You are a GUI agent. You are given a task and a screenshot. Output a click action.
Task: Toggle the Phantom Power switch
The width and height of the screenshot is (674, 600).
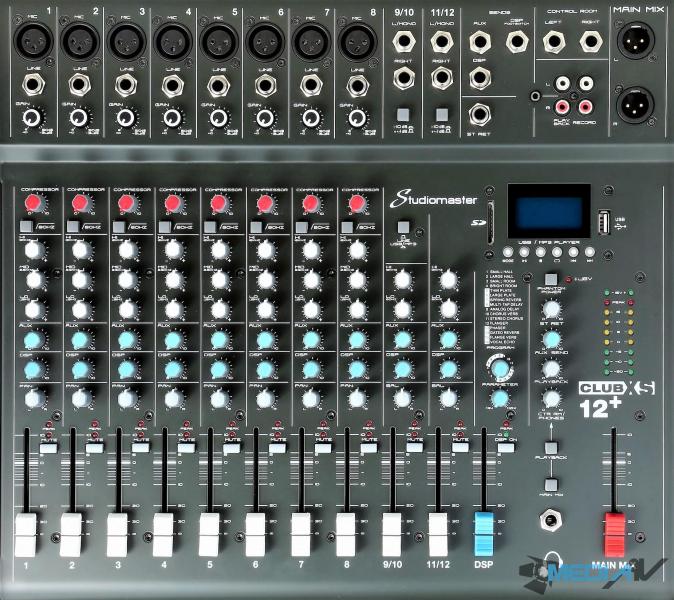[x=551, y=279]
